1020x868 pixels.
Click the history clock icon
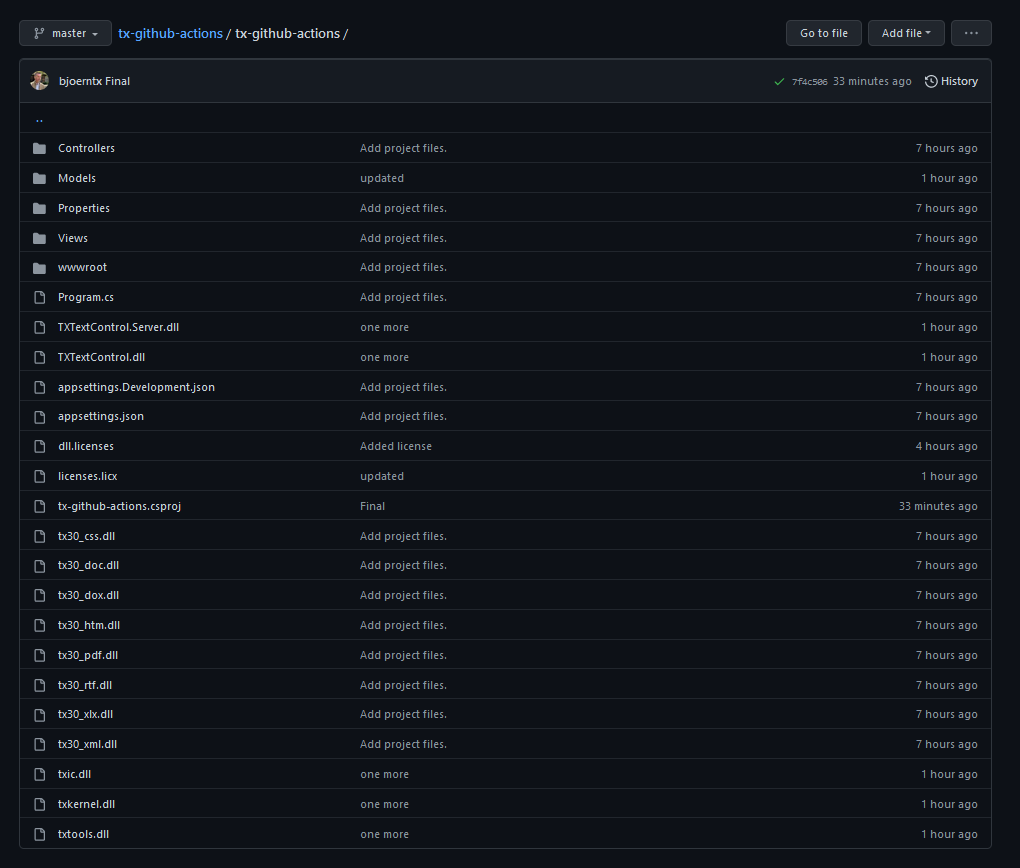(931, 81)
